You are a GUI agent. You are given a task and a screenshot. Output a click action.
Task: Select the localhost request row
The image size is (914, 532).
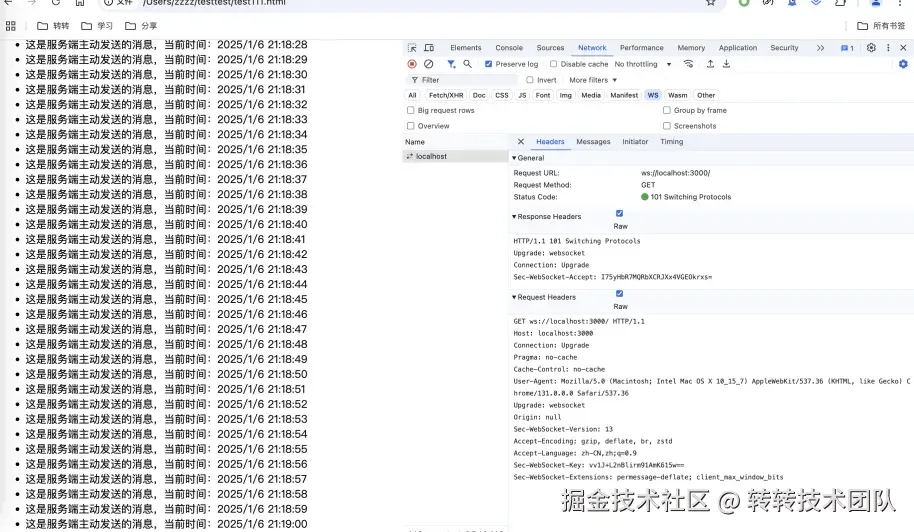coord(455,156)
